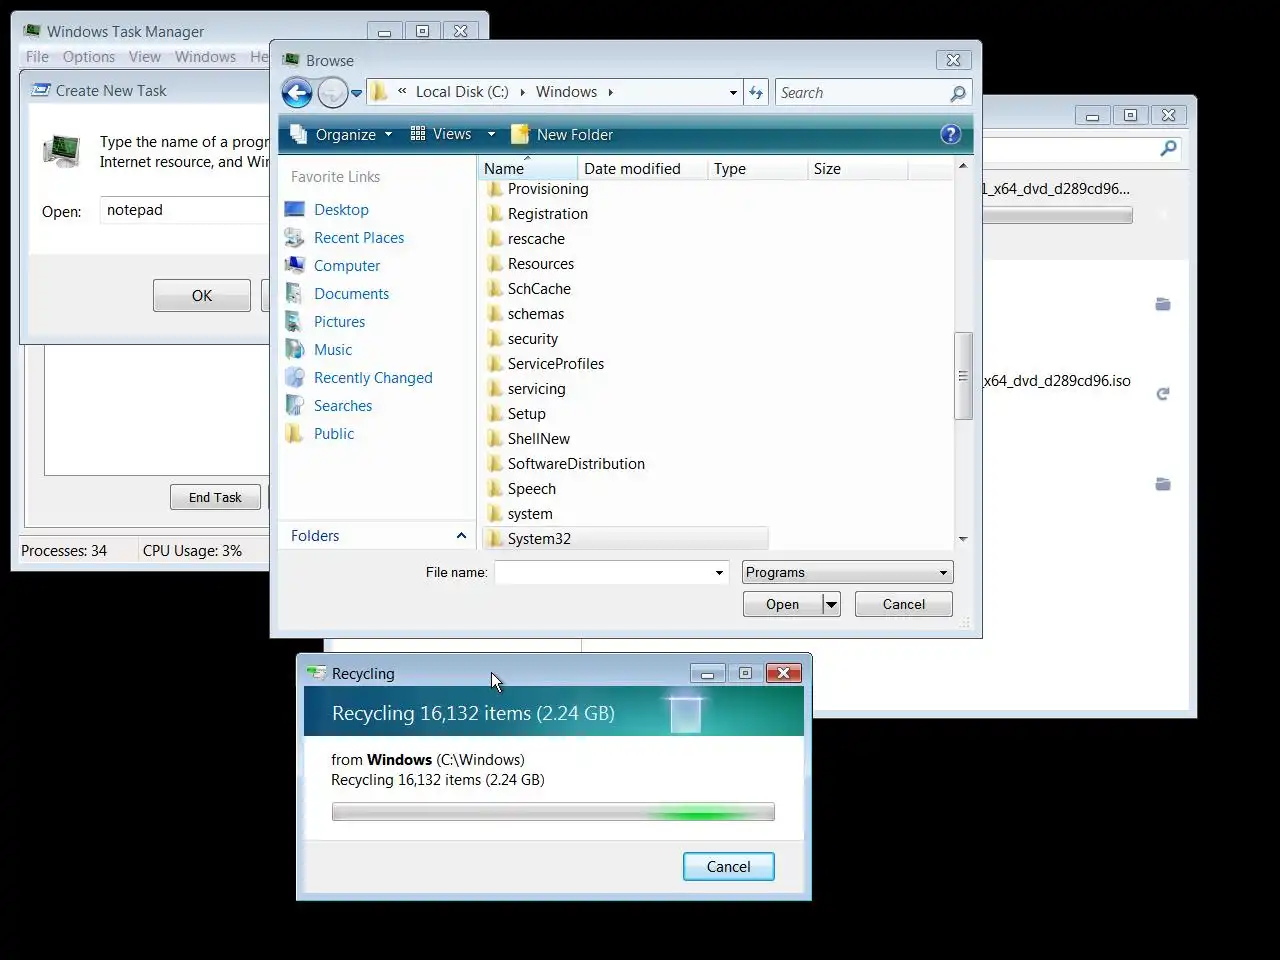Image resolution: width=1280 pixels, height=960 pixels.
Task: Expand the Open button split arrow
Action: click(x=831, y=604)
